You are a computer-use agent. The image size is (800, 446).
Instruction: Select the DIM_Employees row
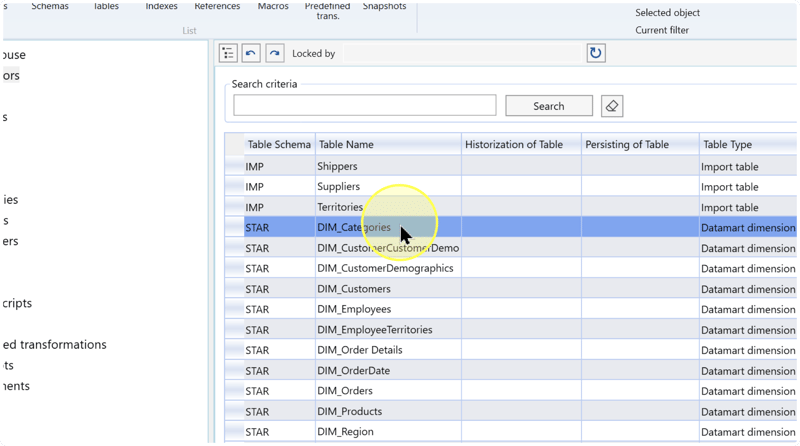pyautogui.click(x=510, y=309)
